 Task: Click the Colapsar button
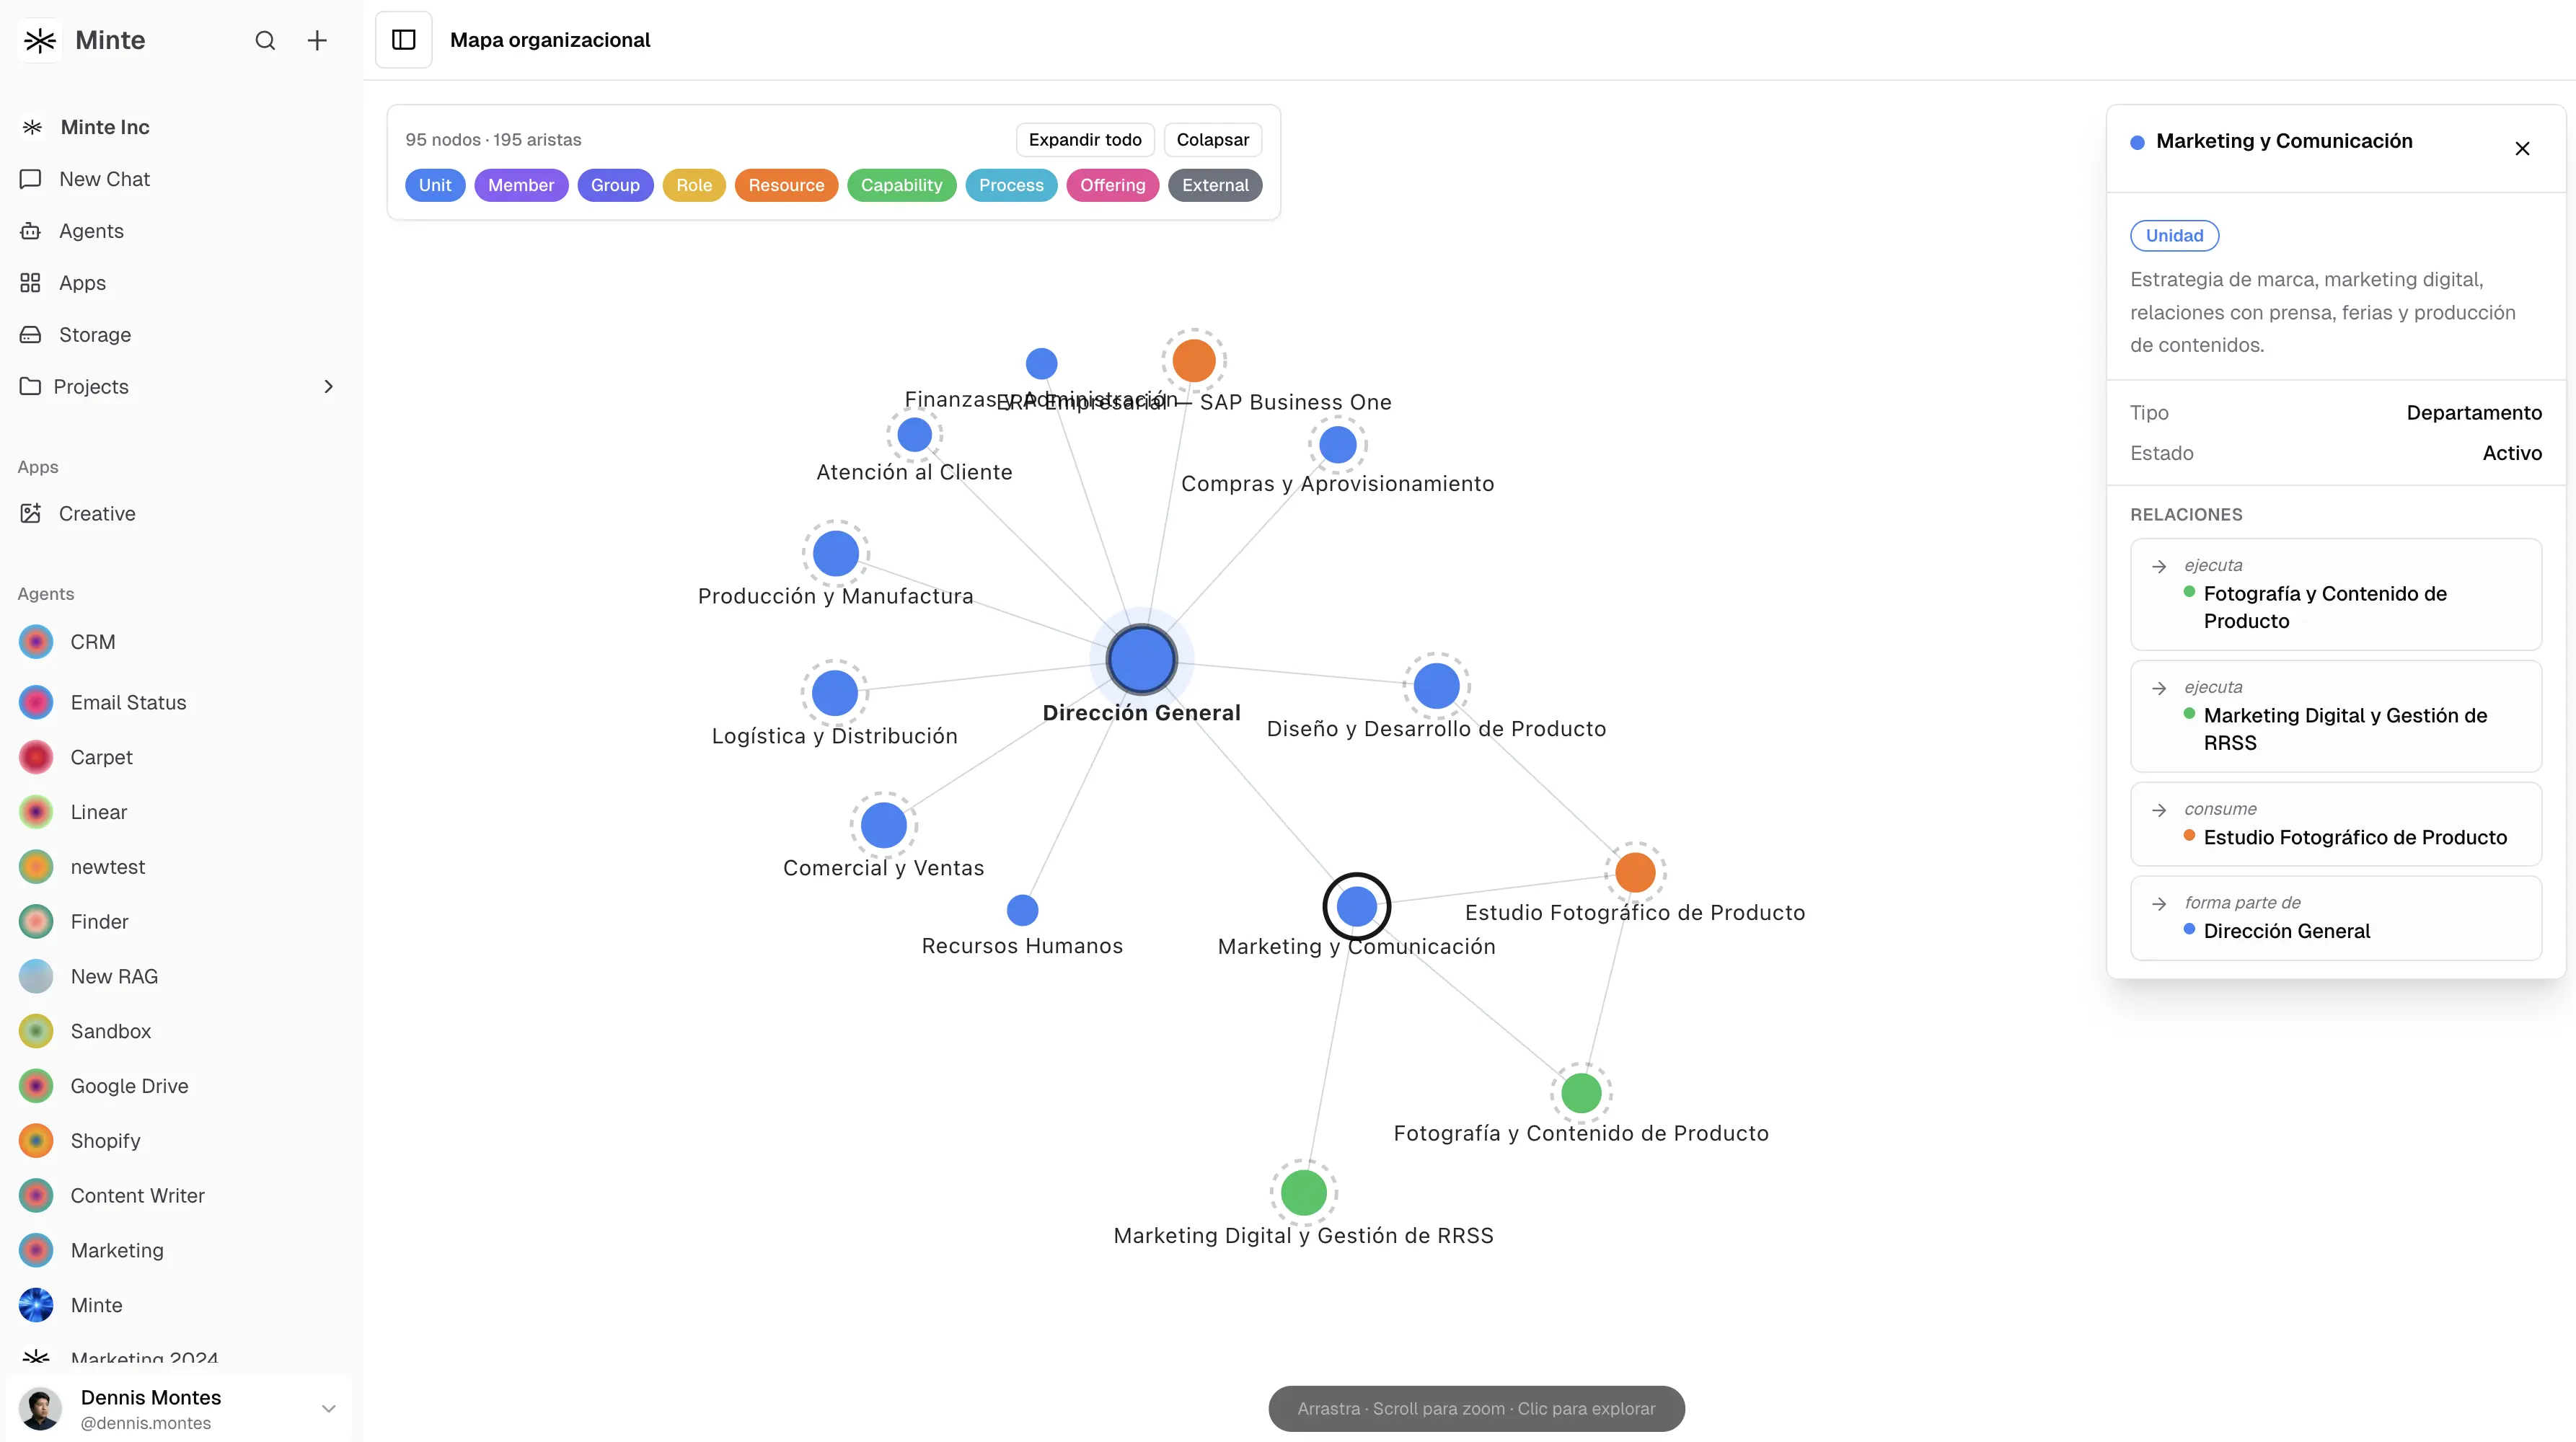click(x=1212, y=140)
